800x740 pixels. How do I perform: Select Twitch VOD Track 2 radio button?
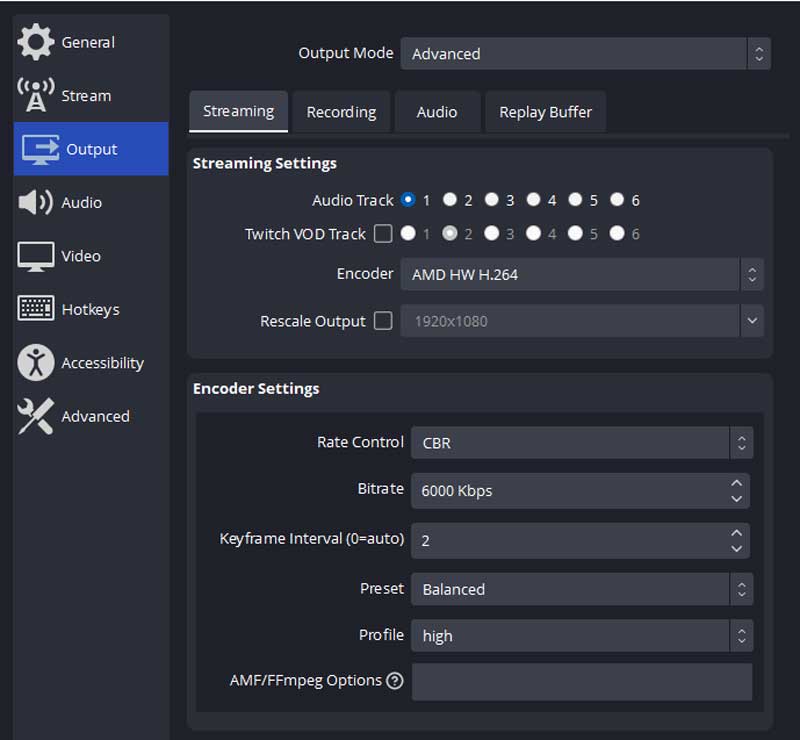click(449, 233)
